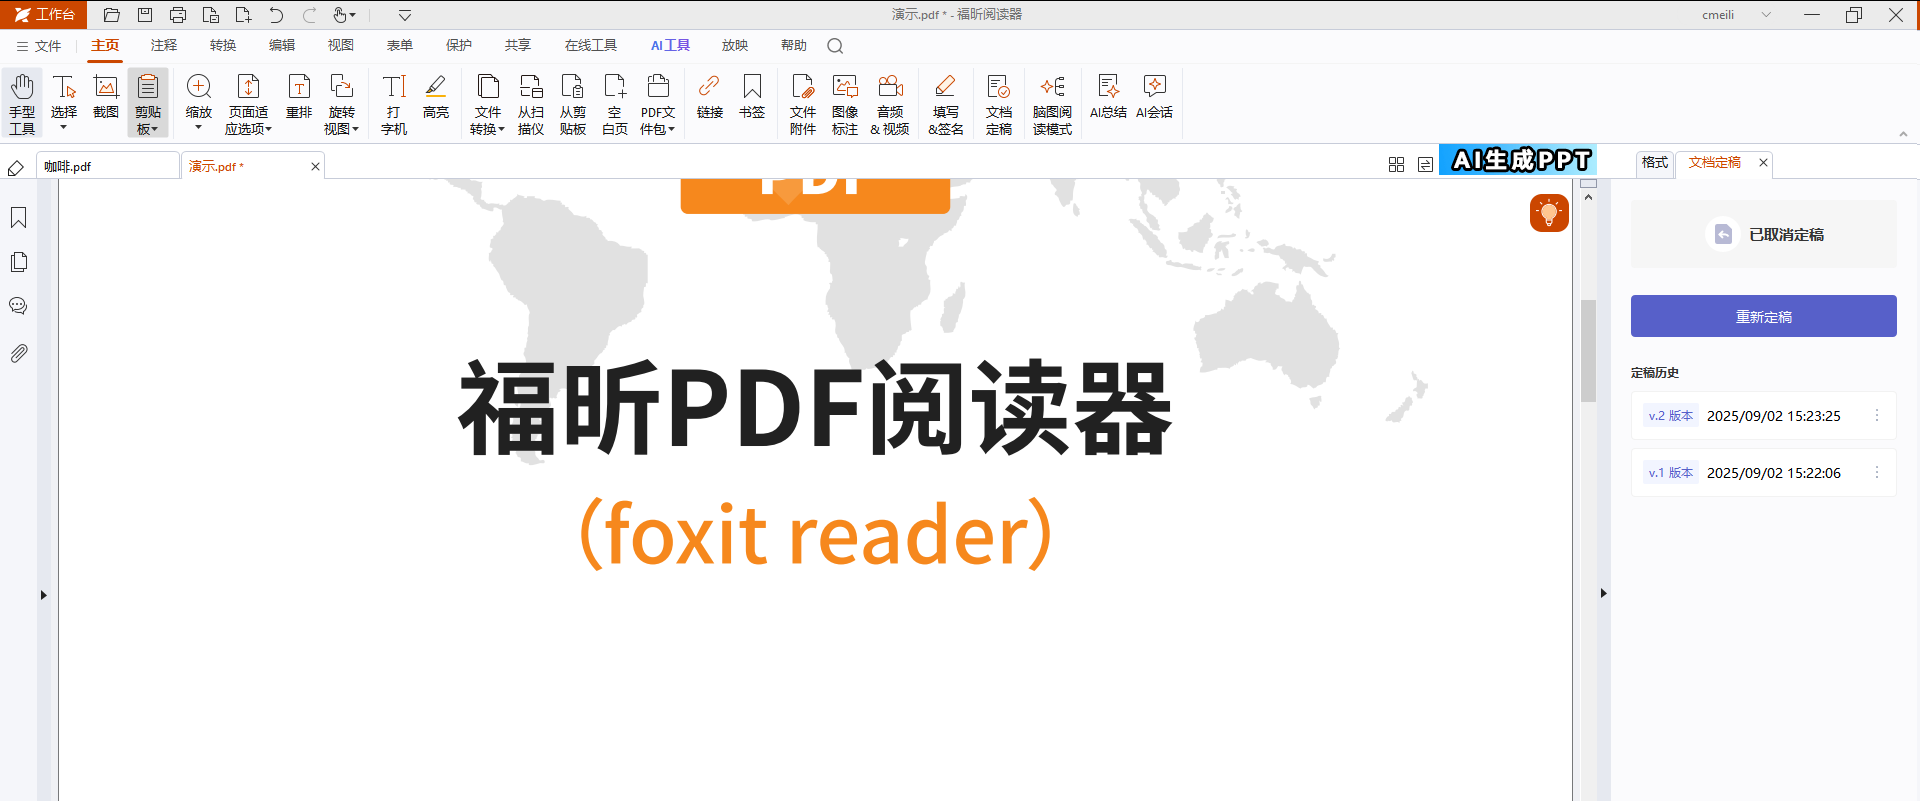Add a Bookmark (书签) from ribbon
Screen dimensions: 1920x801
[x=752, y=97]
